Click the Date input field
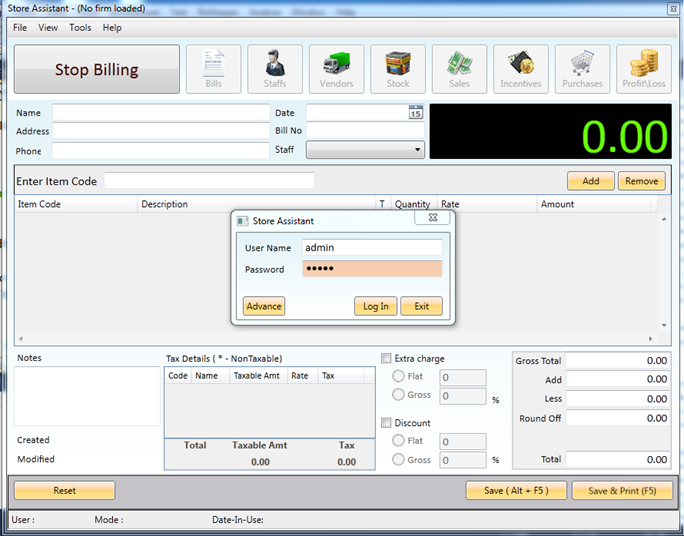Image resolution: width=684 pixels, height=536 pixels. pyautogui.click(x=358, y=112)
